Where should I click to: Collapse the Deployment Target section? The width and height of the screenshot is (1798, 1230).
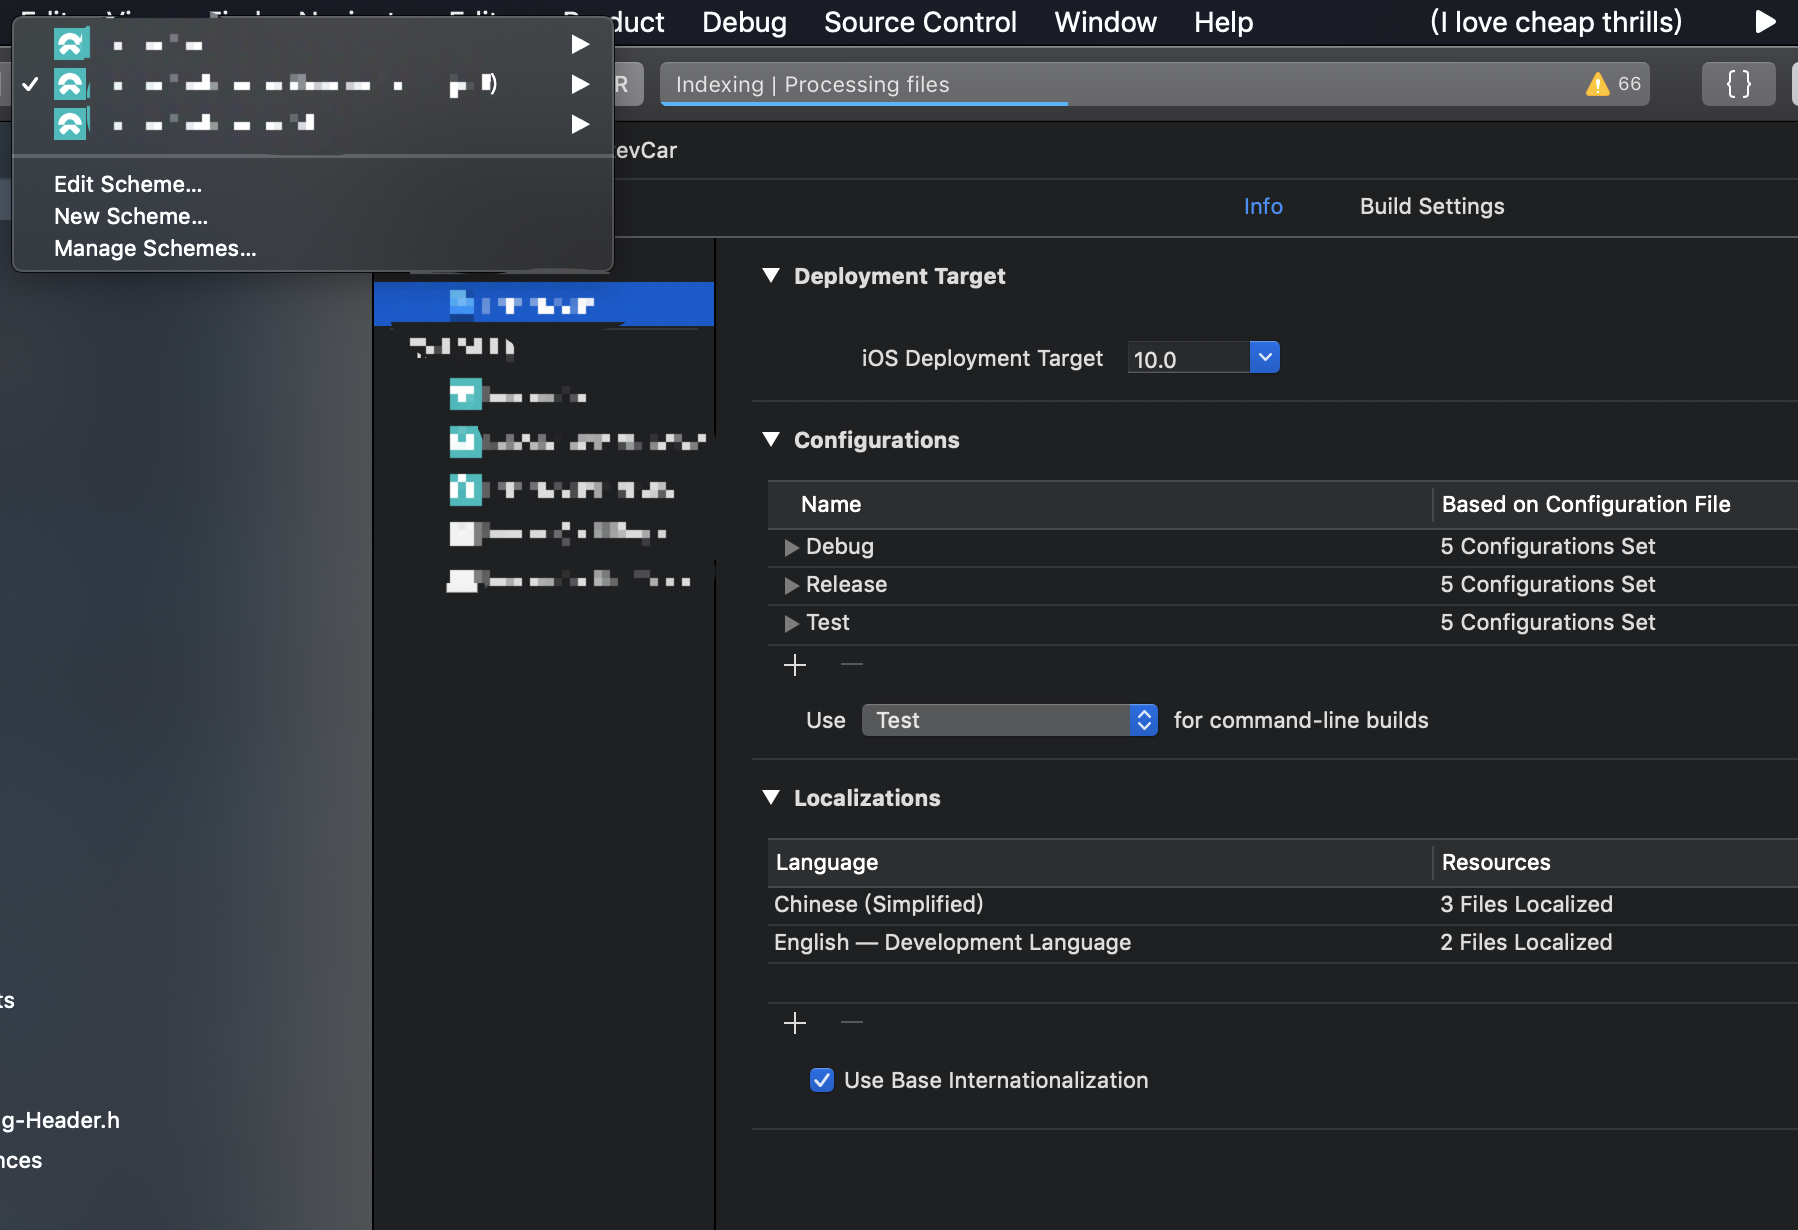(x=771, y=275)
